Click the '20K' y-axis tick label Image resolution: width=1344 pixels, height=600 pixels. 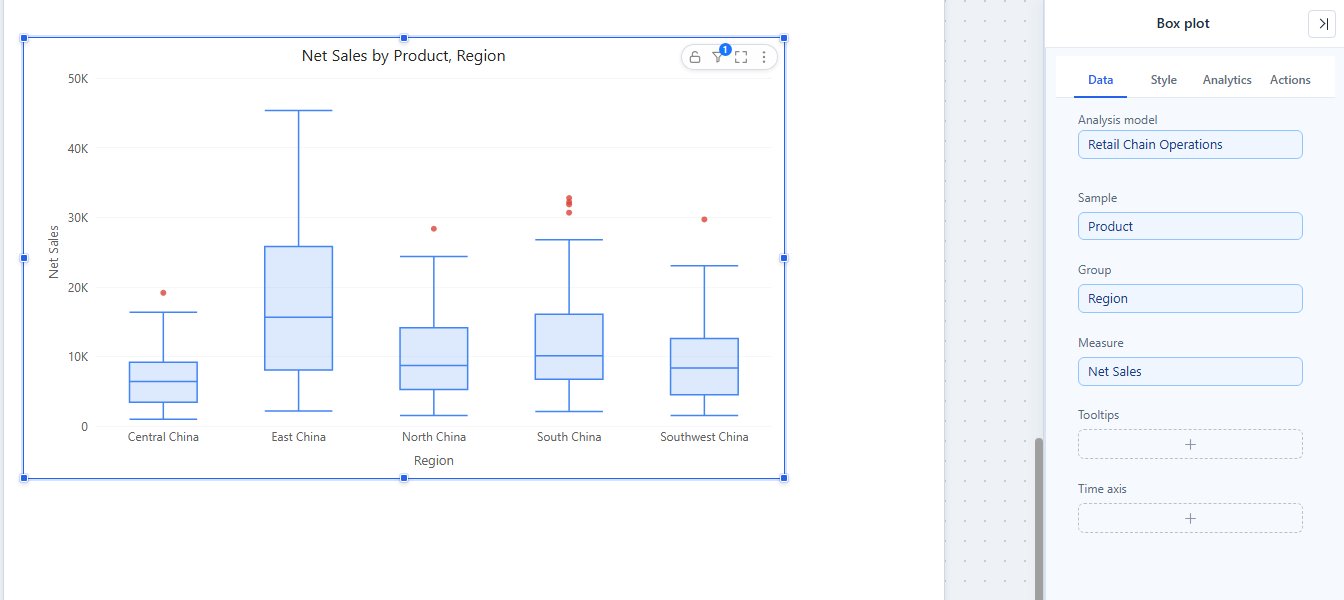(77, 287)
